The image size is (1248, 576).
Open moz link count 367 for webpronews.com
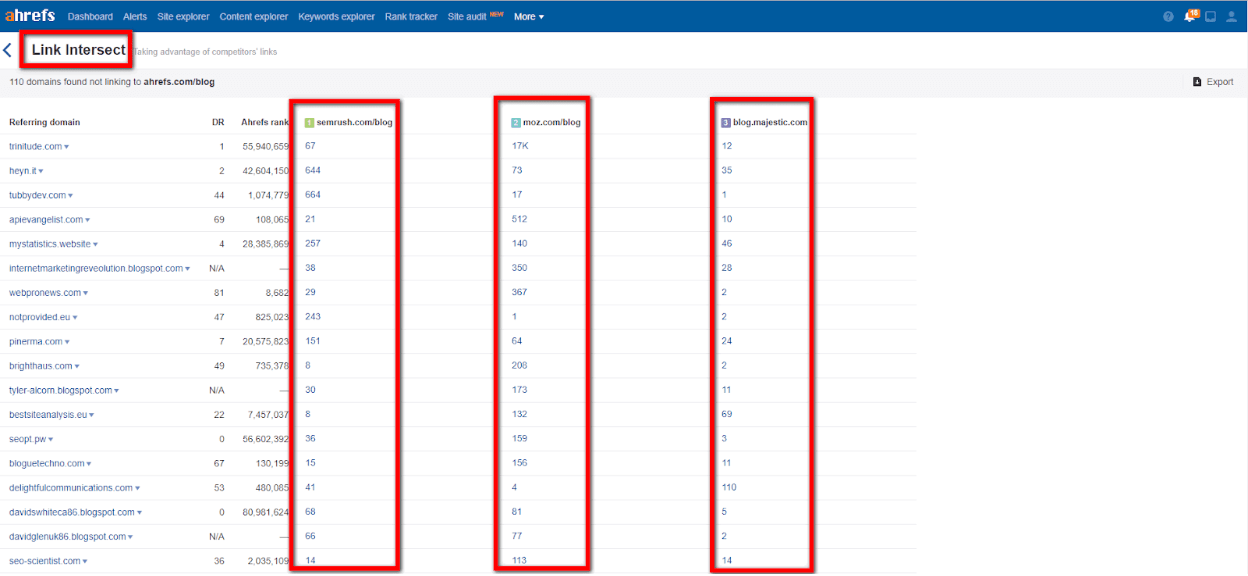click(519, 292)
